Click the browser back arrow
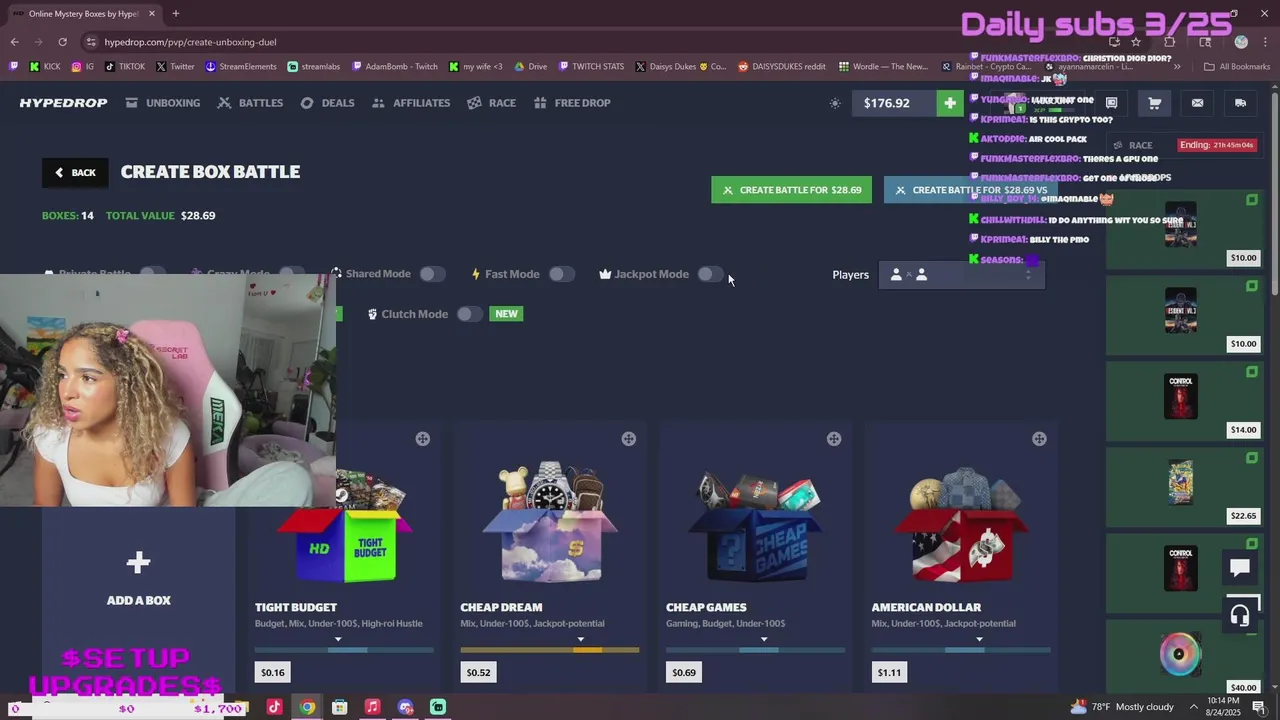The width and height of the screenshot is (1280, 720). pos(14,42)
